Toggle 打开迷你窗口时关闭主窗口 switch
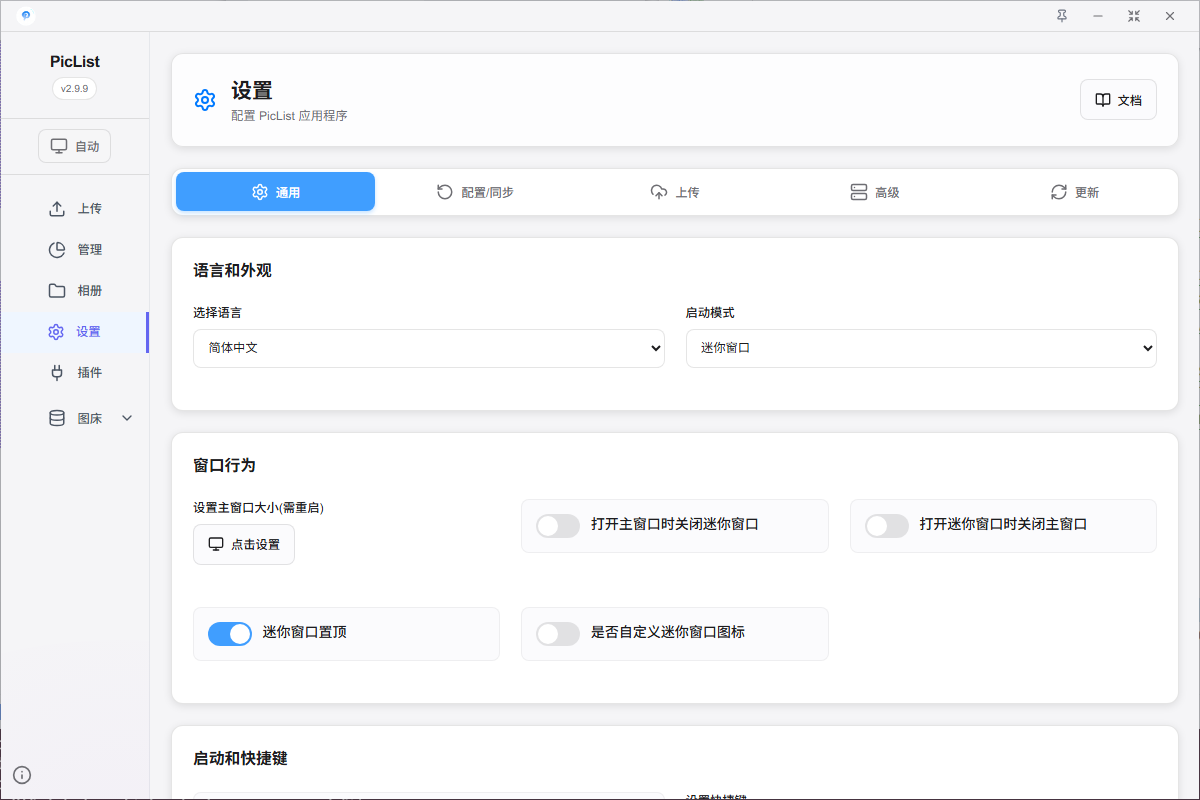Screen dimensions: 1200x800 pyautogui.click(x=887, y=525)
